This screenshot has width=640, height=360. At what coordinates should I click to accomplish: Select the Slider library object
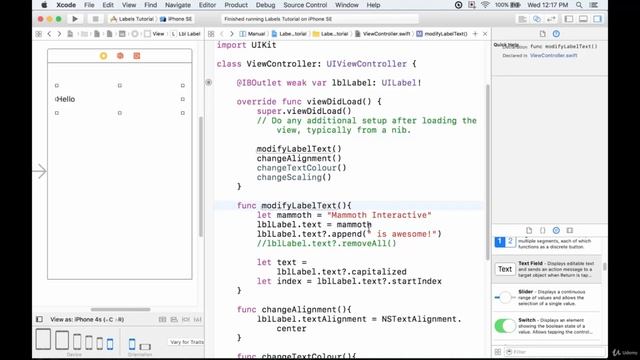pos(547,298)
